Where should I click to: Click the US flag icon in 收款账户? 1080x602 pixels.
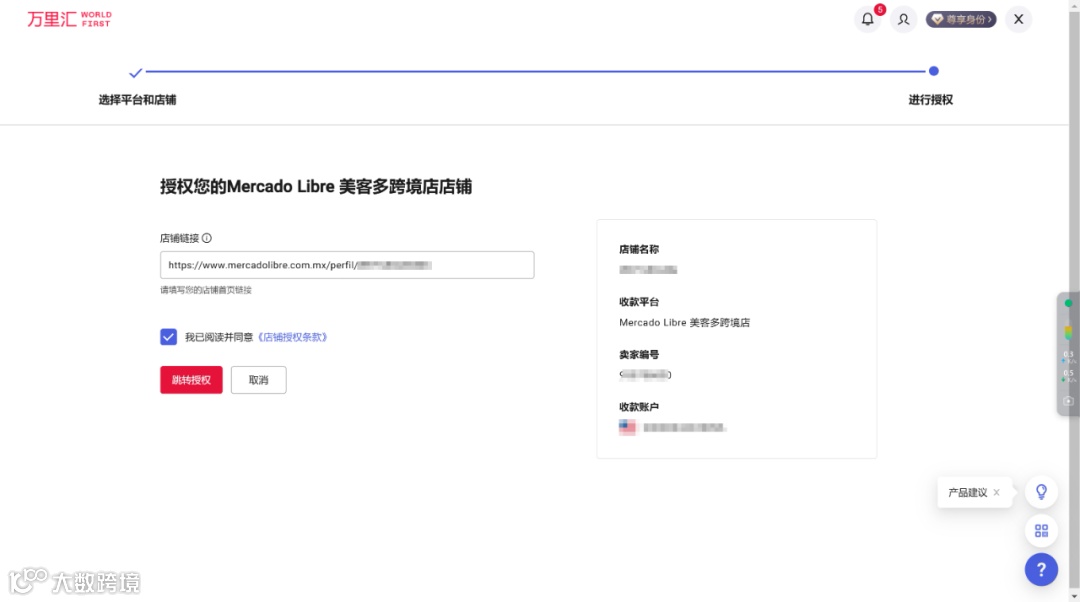[627, 427]
